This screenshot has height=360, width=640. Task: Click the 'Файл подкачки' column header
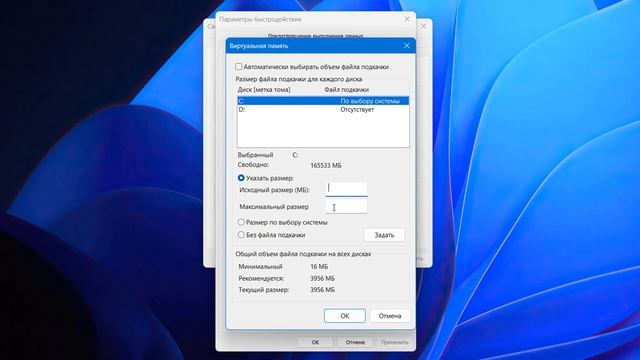click(x=347, y=89)
